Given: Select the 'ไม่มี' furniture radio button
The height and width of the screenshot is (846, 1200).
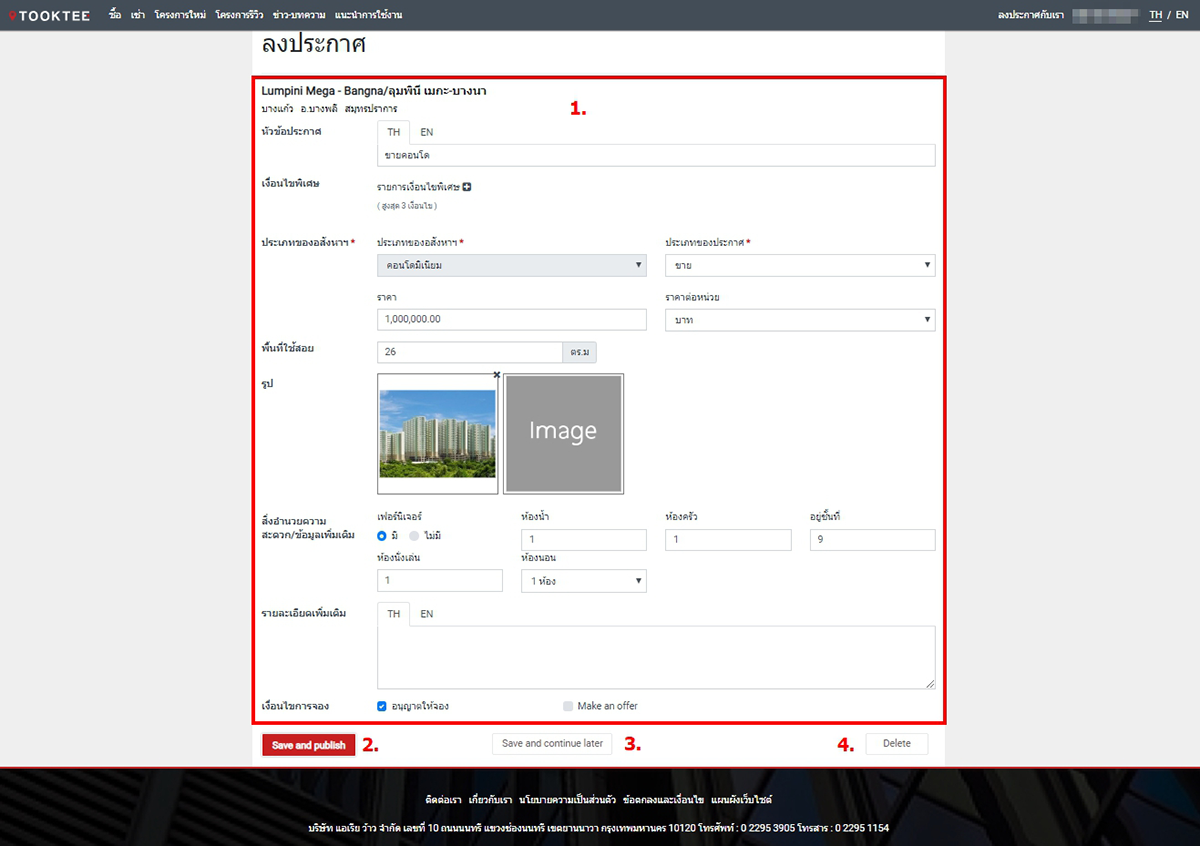Looking at the screenshot, I should pyautogui.click(x=414, y=536).
